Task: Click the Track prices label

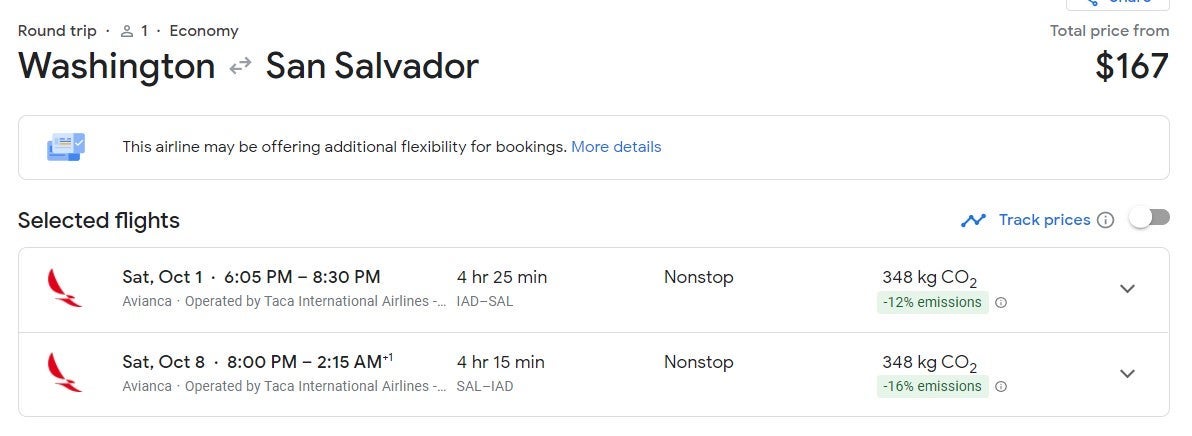Action: click(x=1044, y=220)
